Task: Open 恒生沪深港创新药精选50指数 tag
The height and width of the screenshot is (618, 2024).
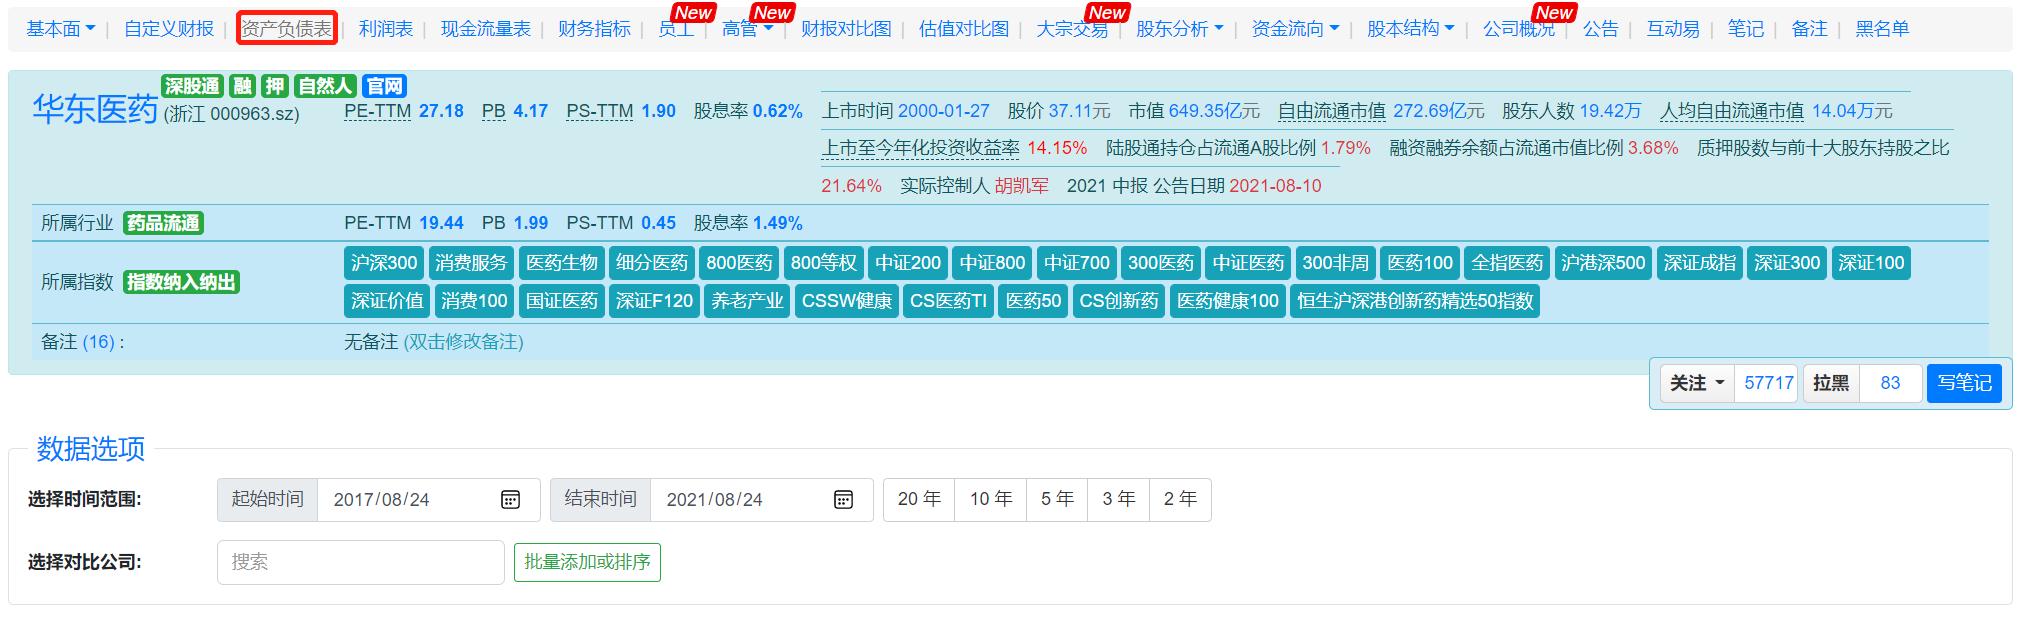Action: point(1415,301)
